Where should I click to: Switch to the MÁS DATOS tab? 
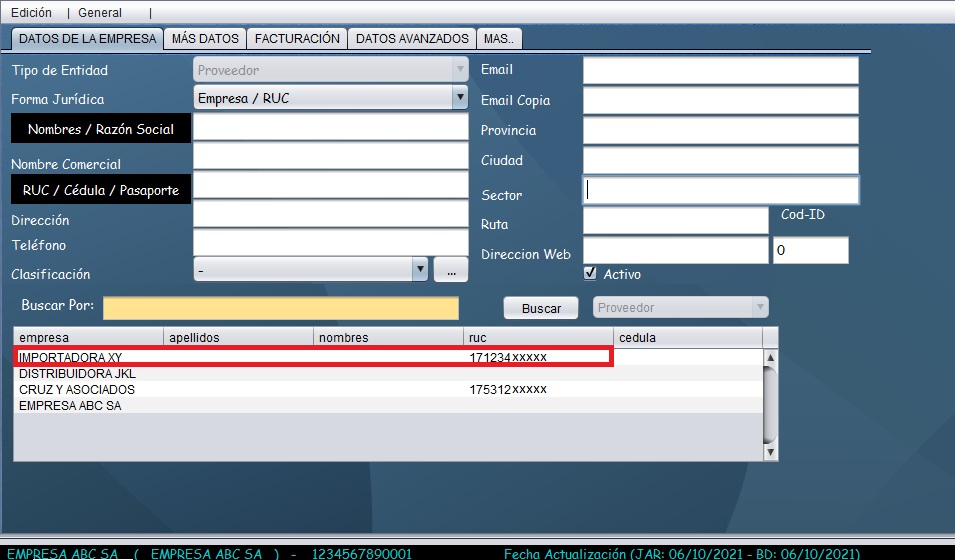pos(205,39)
